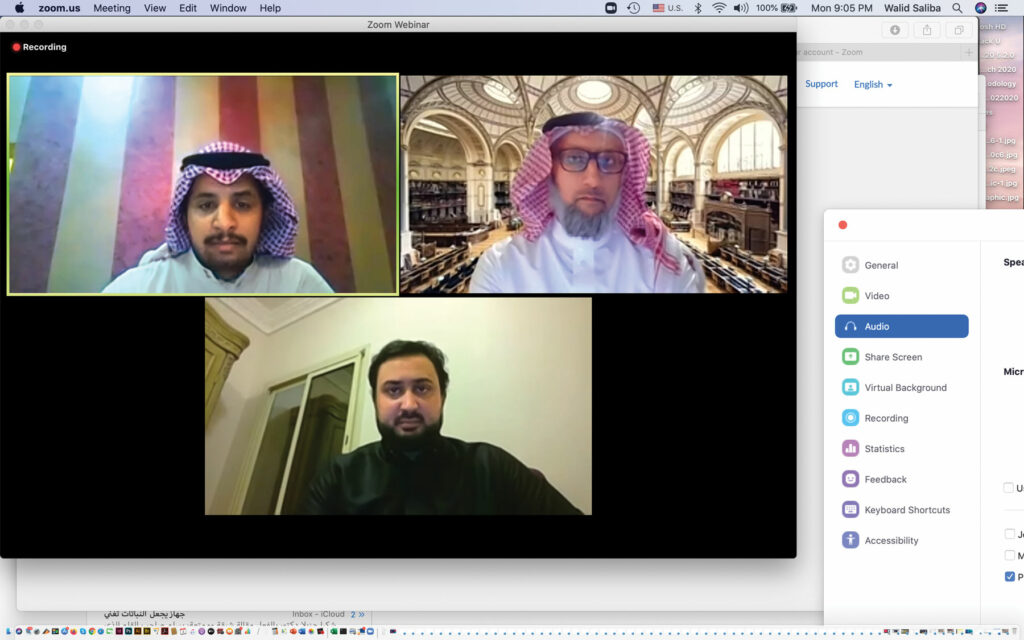The width and height of the screenshot is (1024, 640).
Task: Open the View menu
Action: [x=155, y=8]
